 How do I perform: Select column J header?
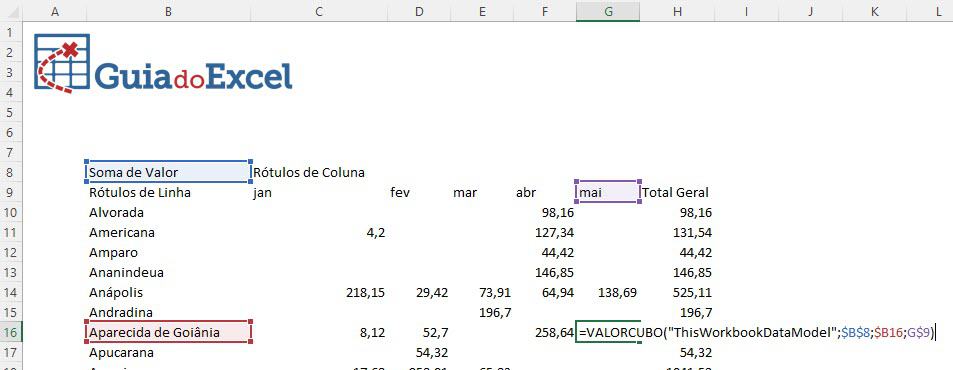point(810,11)
